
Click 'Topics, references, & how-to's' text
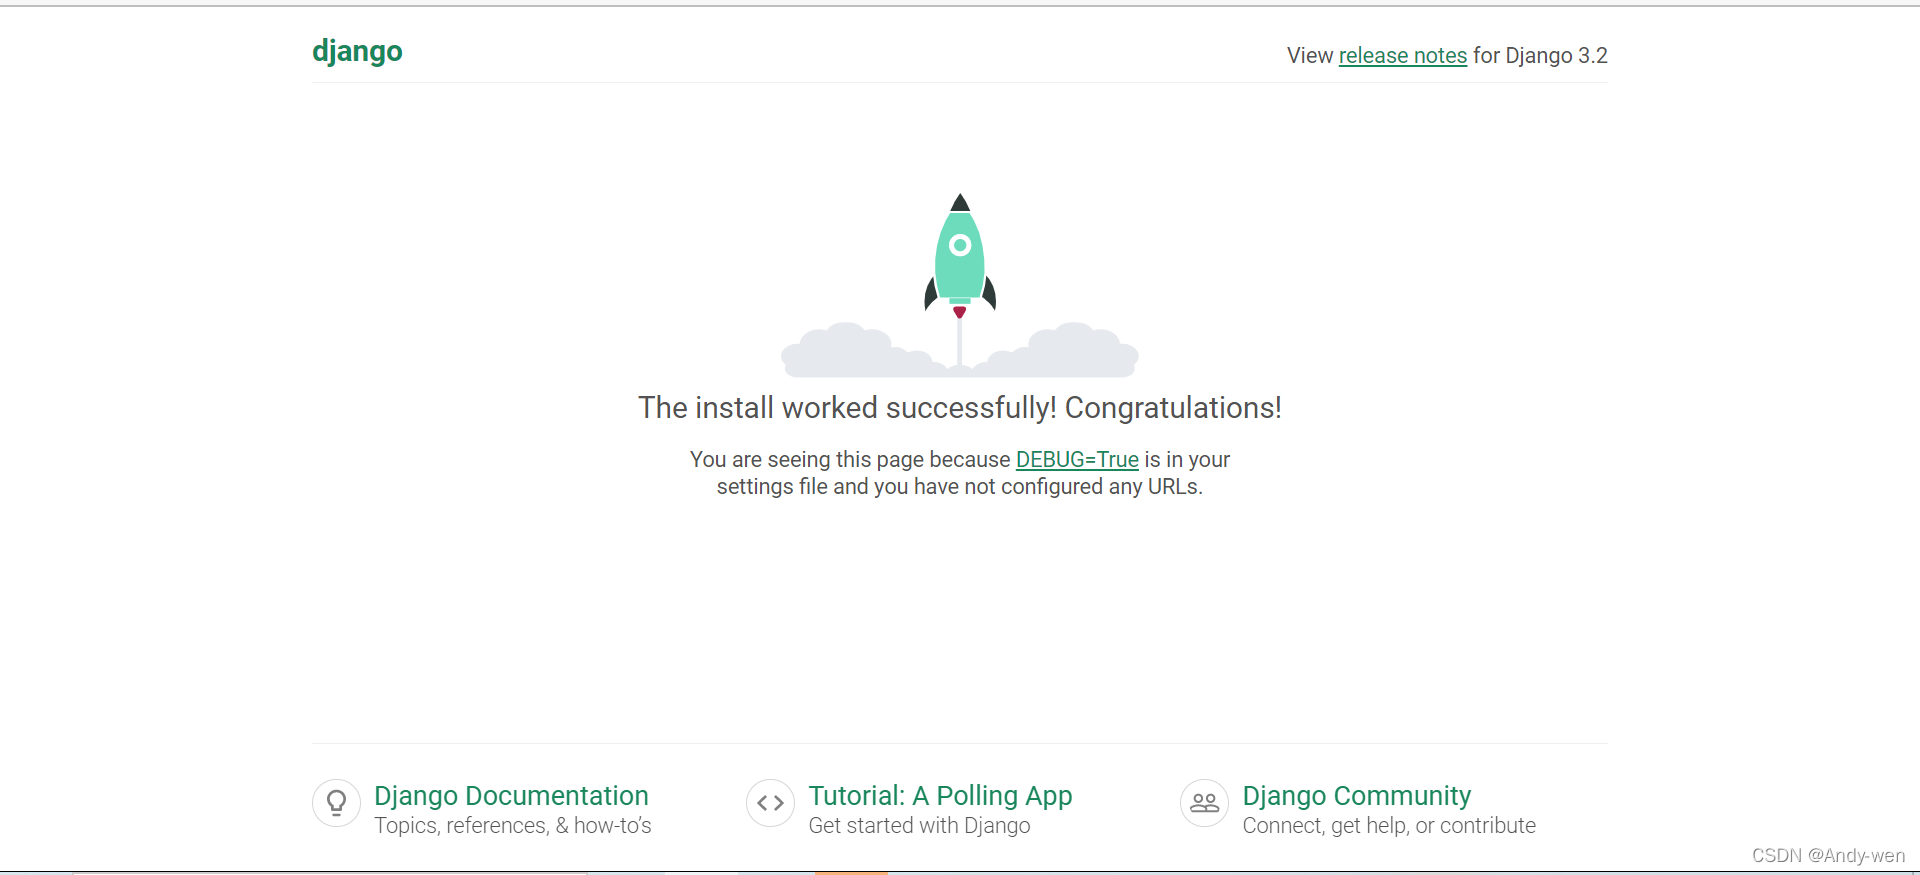[x=513, y=826]
